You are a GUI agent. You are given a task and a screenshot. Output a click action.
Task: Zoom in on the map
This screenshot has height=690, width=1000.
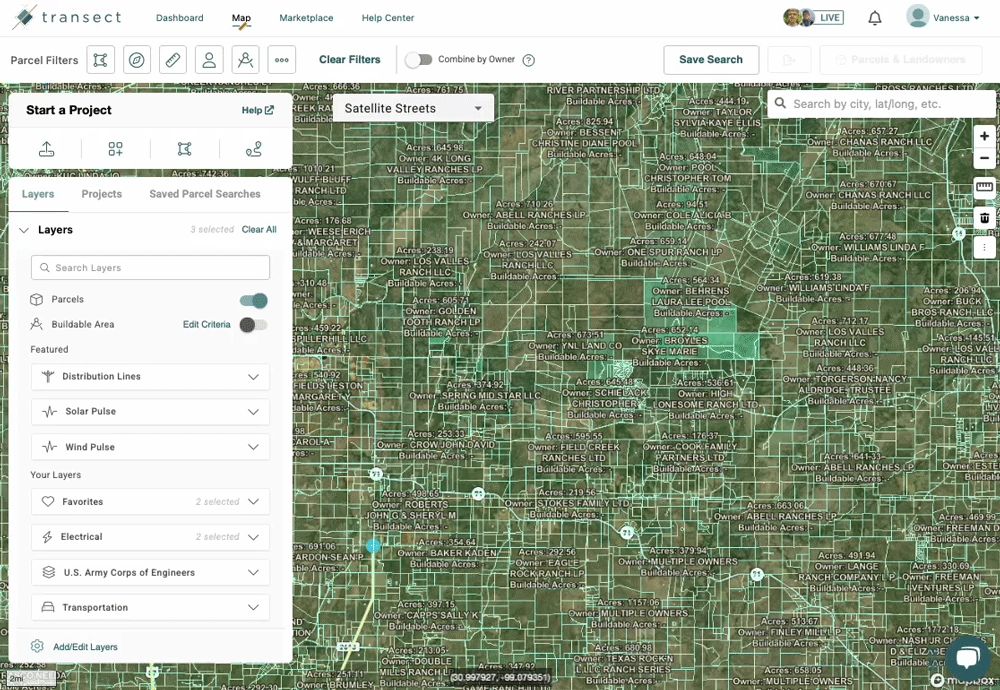985,136
